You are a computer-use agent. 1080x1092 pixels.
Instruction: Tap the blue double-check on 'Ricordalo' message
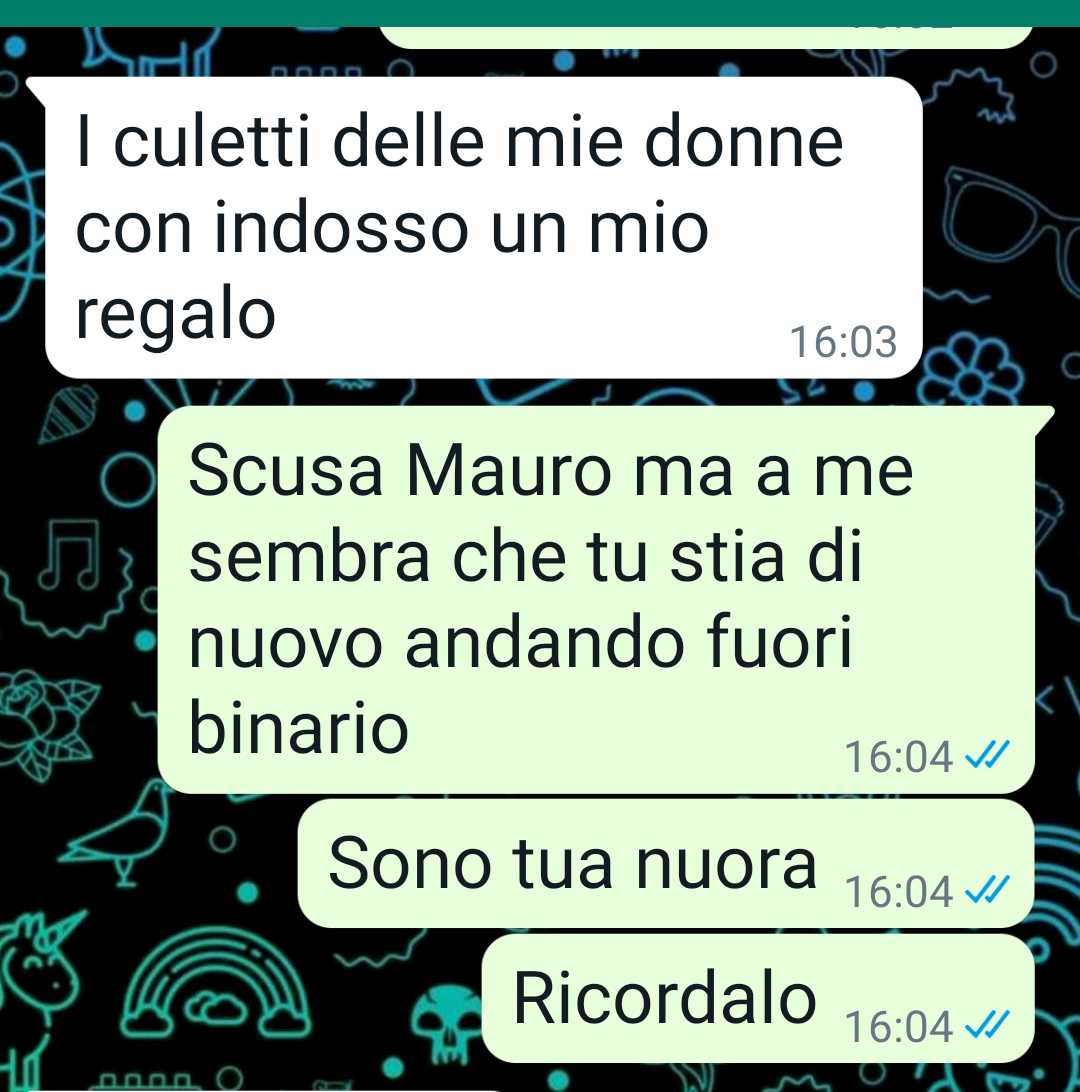point(987,1025)
